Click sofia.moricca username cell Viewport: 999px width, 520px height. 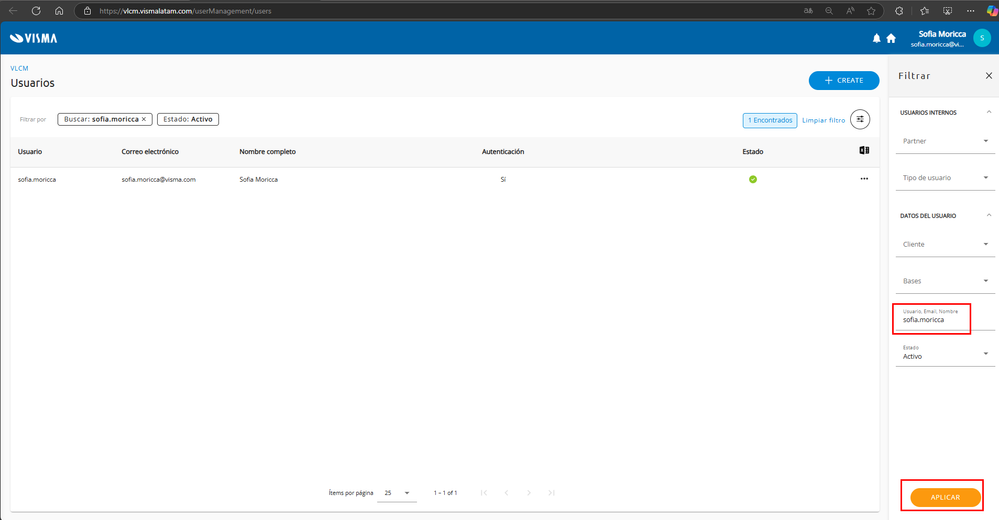pyautogui.click(x=37, y=180)
